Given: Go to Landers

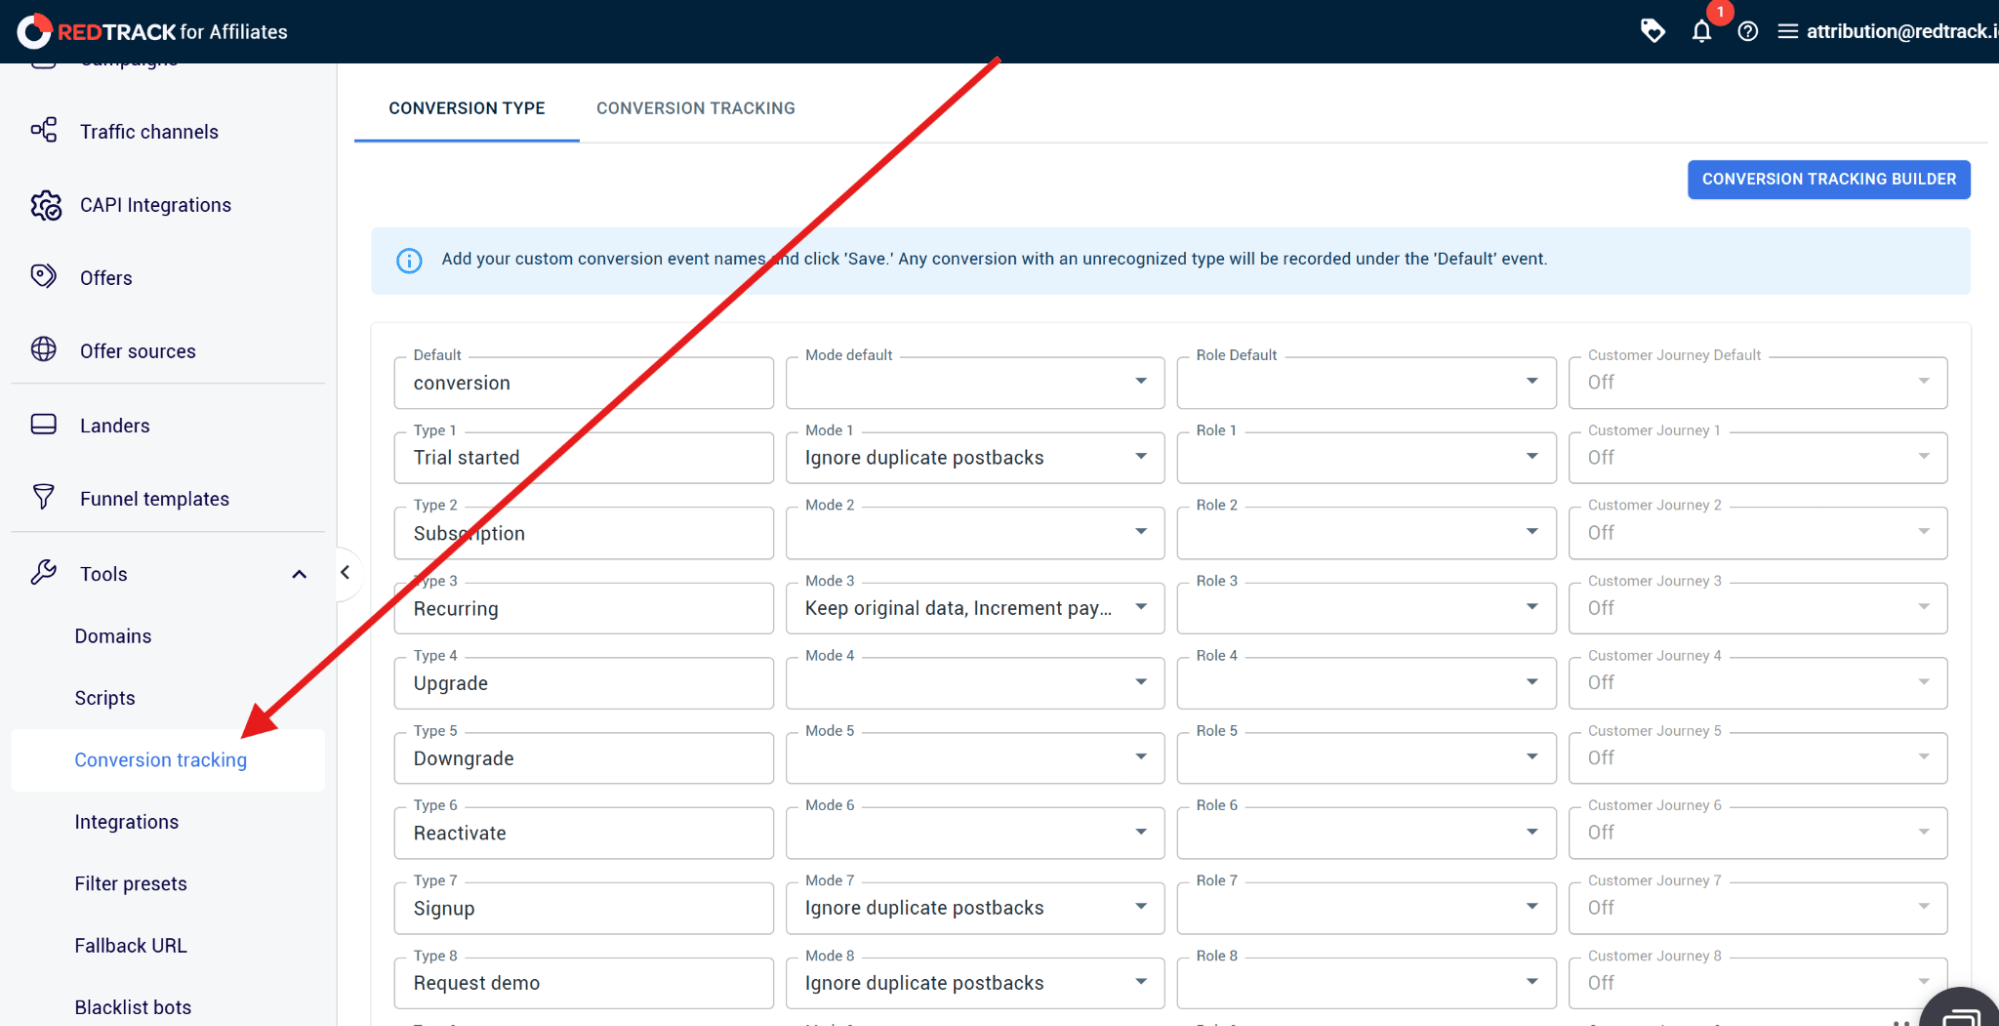Looking at the screenshot, I should [x=115, y=426].
